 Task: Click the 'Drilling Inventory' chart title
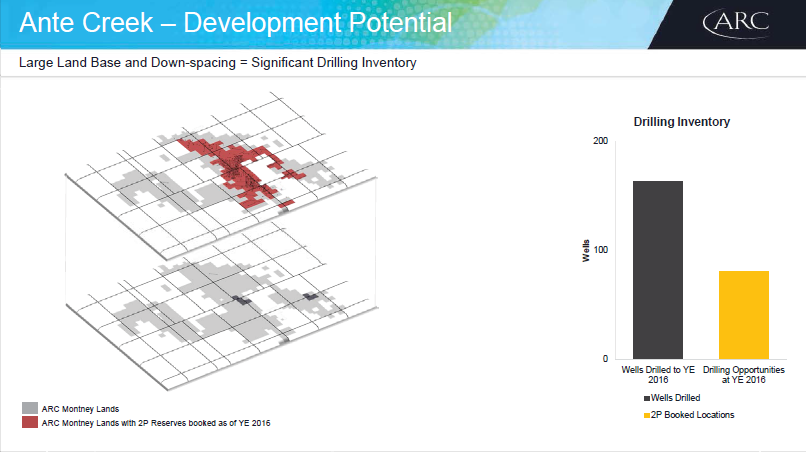[682, 122]
